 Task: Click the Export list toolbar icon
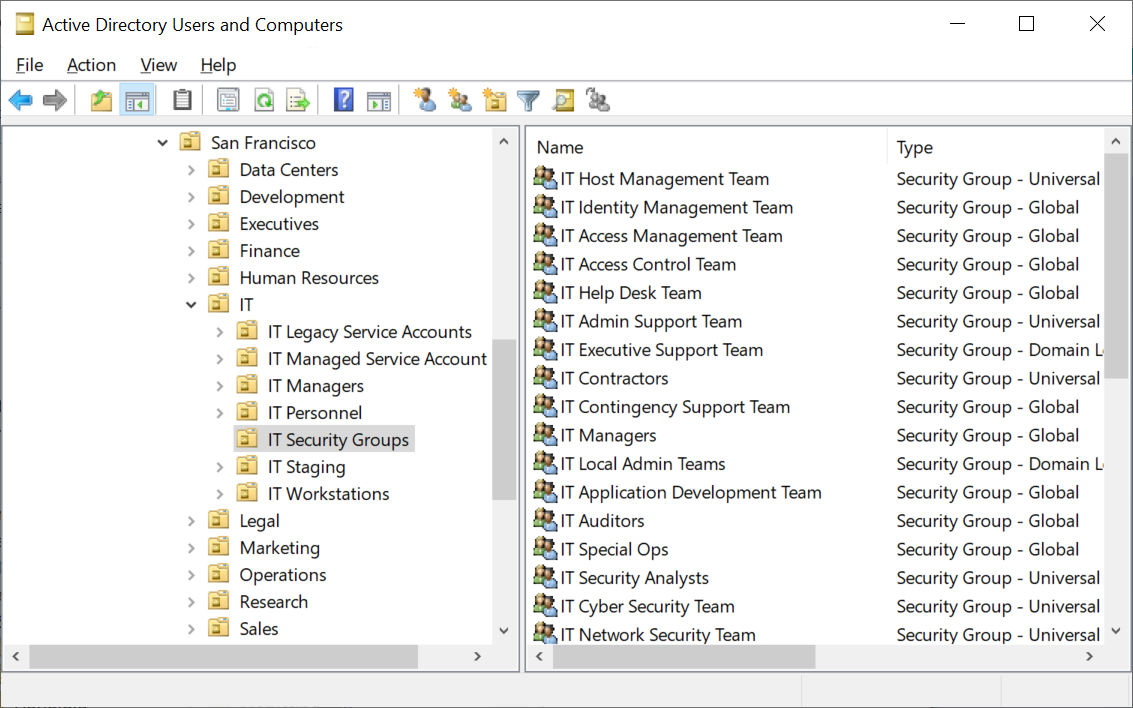[298, 100]
